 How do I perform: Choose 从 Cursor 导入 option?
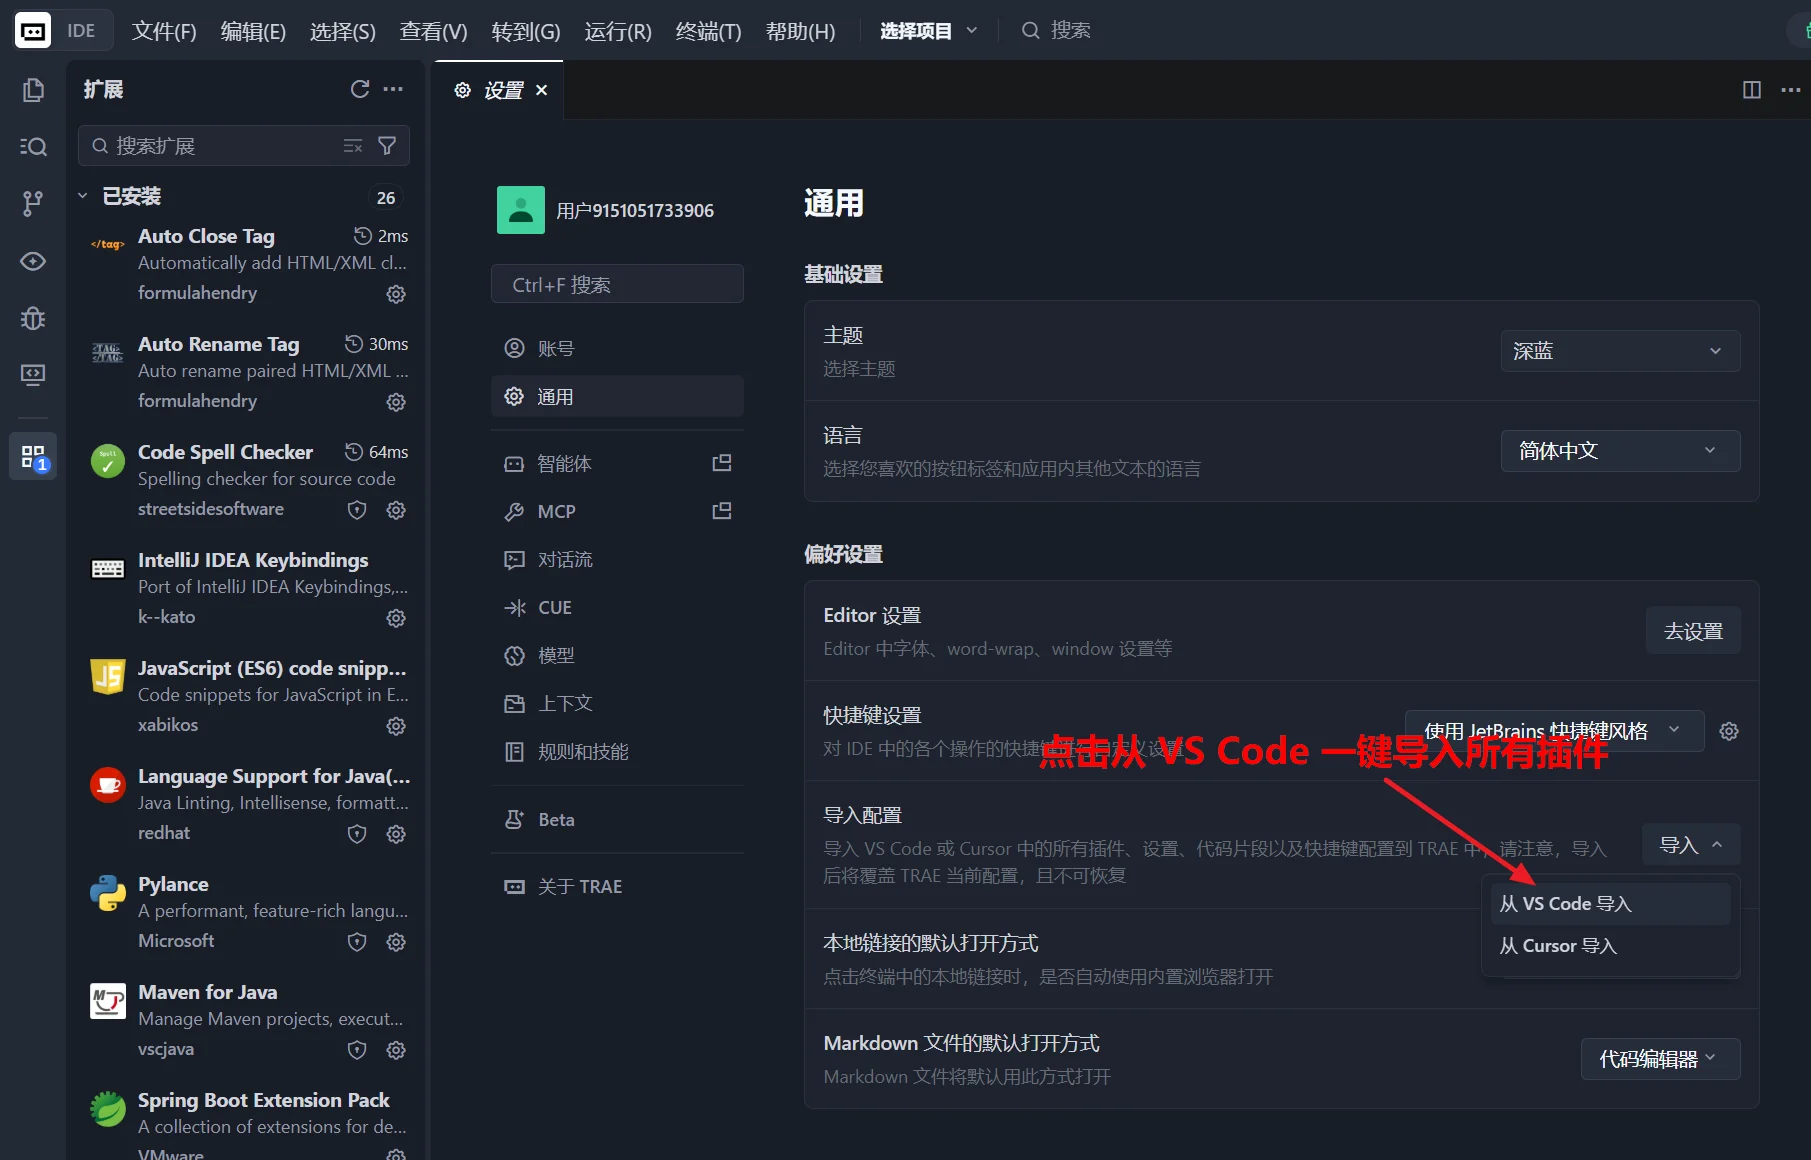[x=1609, y=946]
